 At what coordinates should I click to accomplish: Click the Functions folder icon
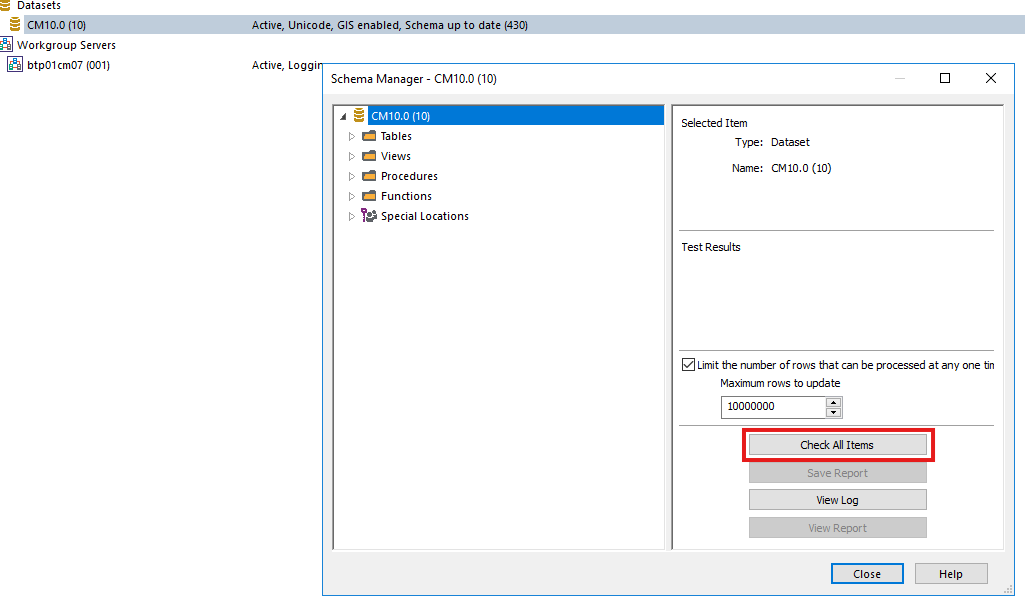370,195
